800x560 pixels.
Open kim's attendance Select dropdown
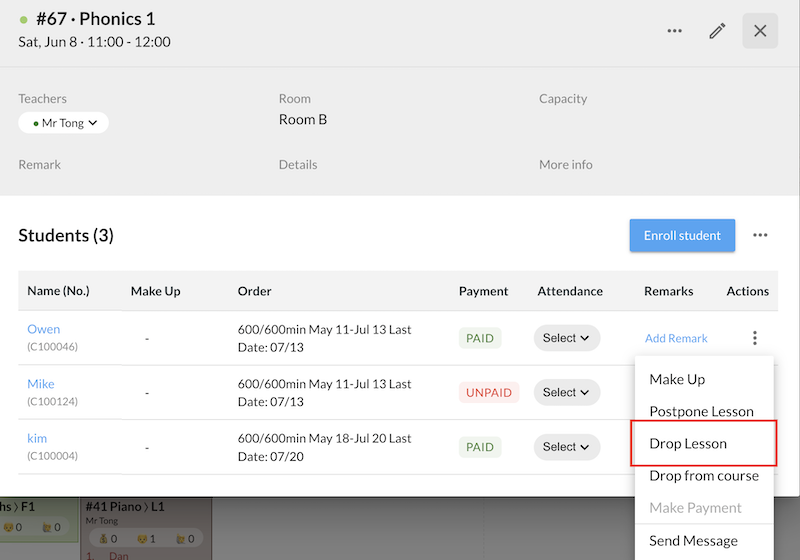[x=566, y=447]
